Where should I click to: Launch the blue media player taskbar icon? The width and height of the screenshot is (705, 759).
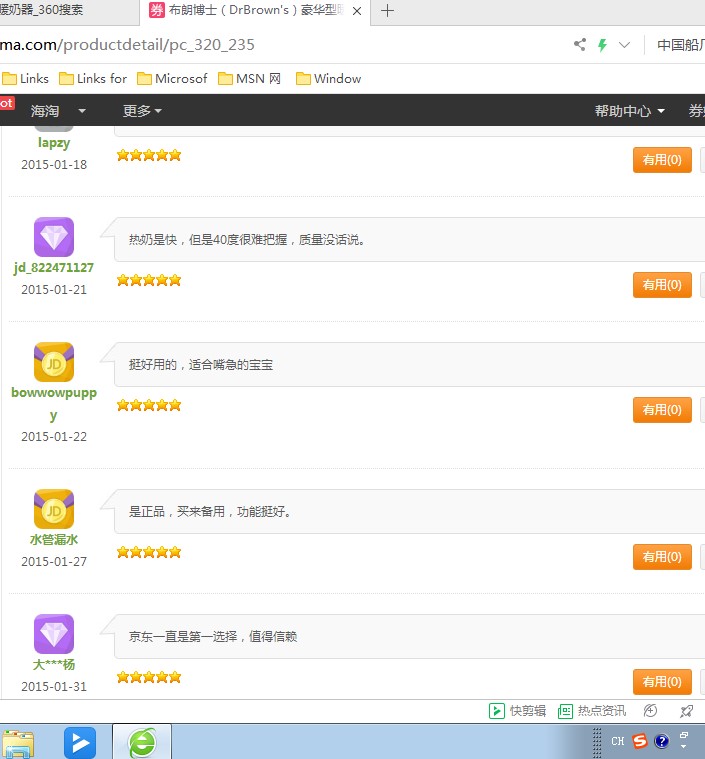80,742
